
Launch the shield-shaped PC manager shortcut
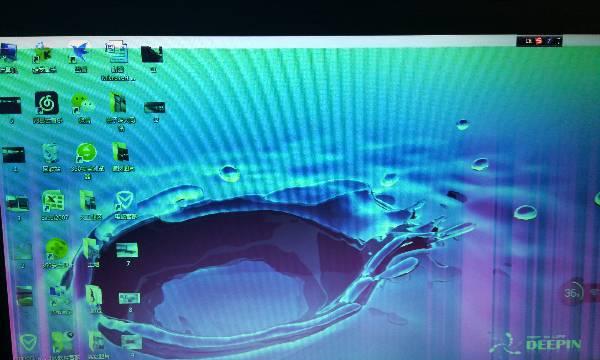(x=124, y=200)
